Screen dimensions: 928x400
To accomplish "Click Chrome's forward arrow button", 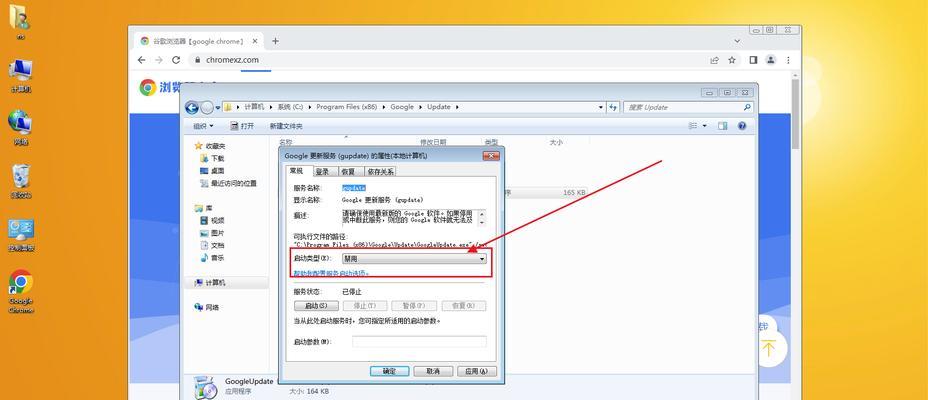I will 159,60.
